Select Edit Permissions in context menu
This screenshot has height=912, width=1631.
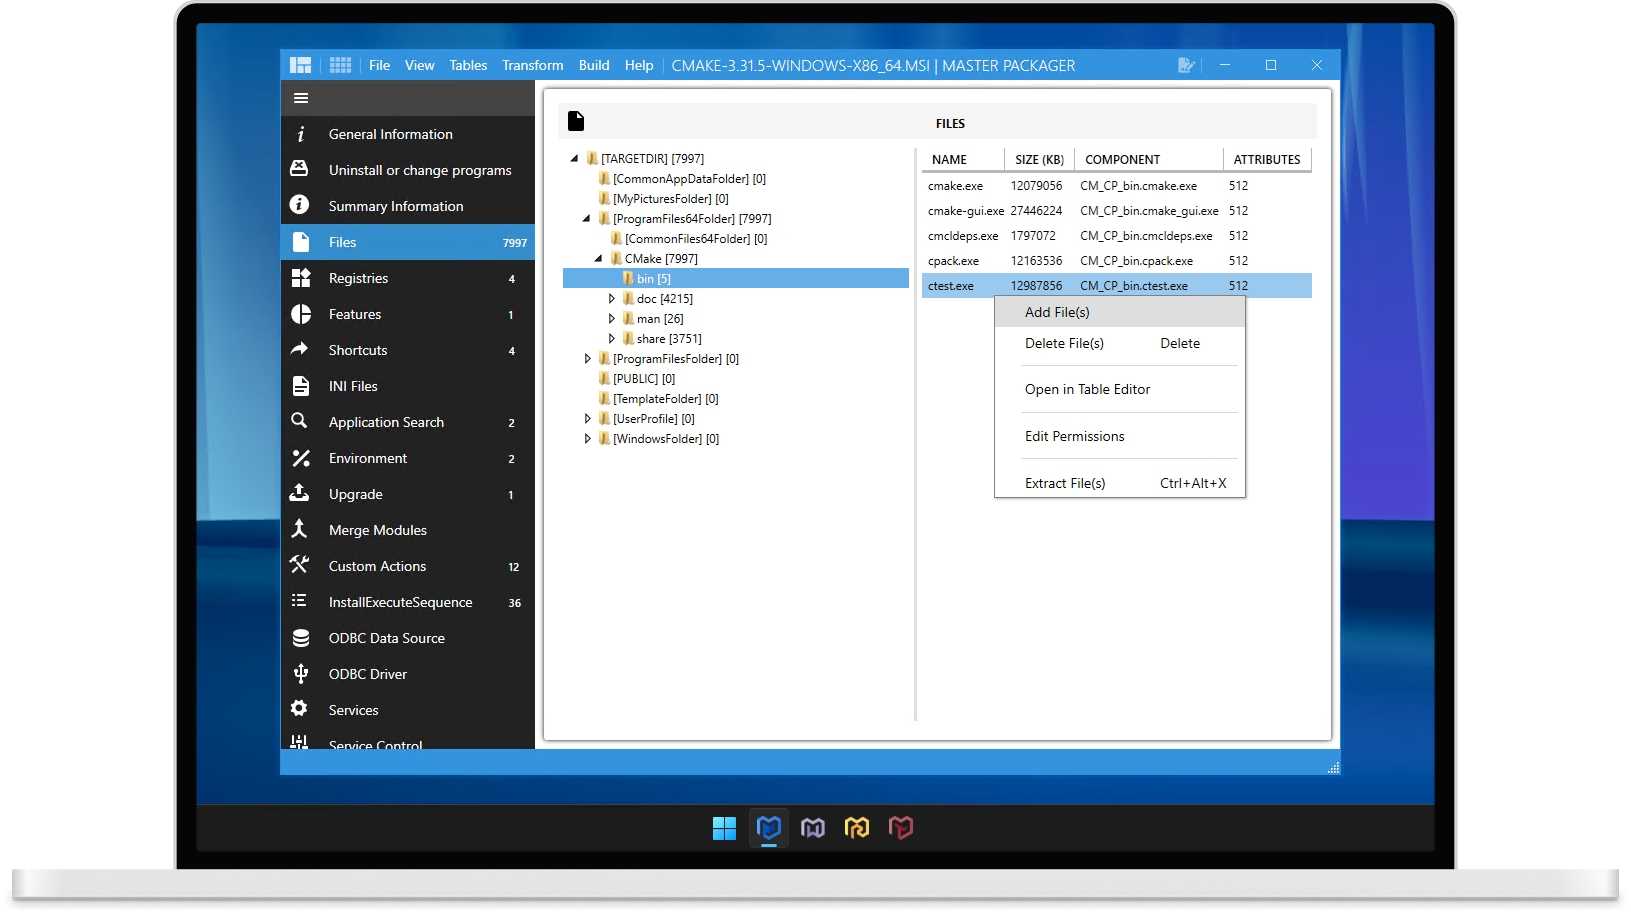1074,436
